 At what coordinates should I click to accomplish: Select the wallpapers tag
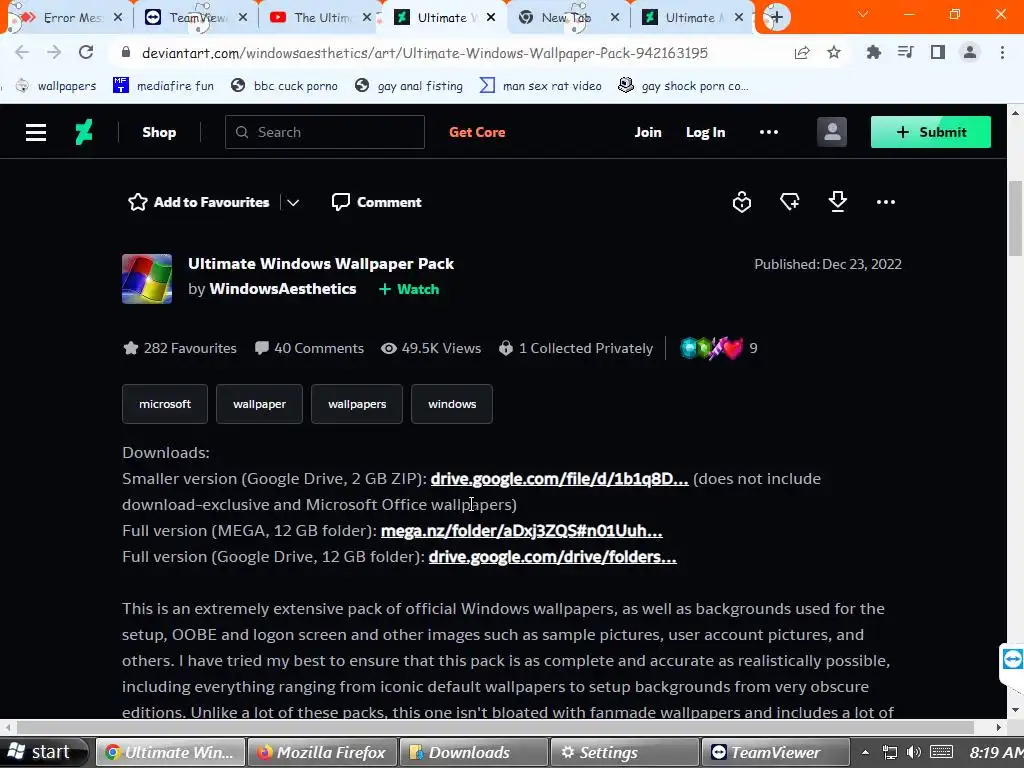pos(357,404)
